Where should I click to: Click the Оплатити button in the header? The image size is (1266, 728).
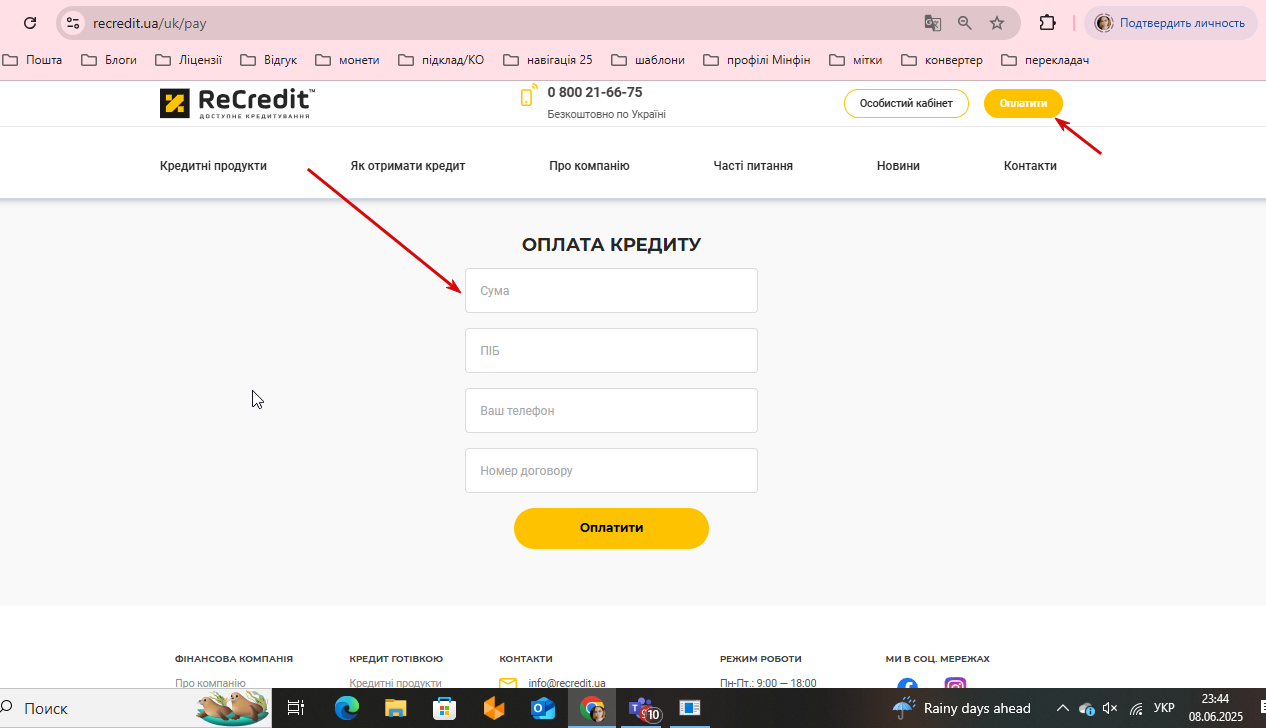point(1023,104)
